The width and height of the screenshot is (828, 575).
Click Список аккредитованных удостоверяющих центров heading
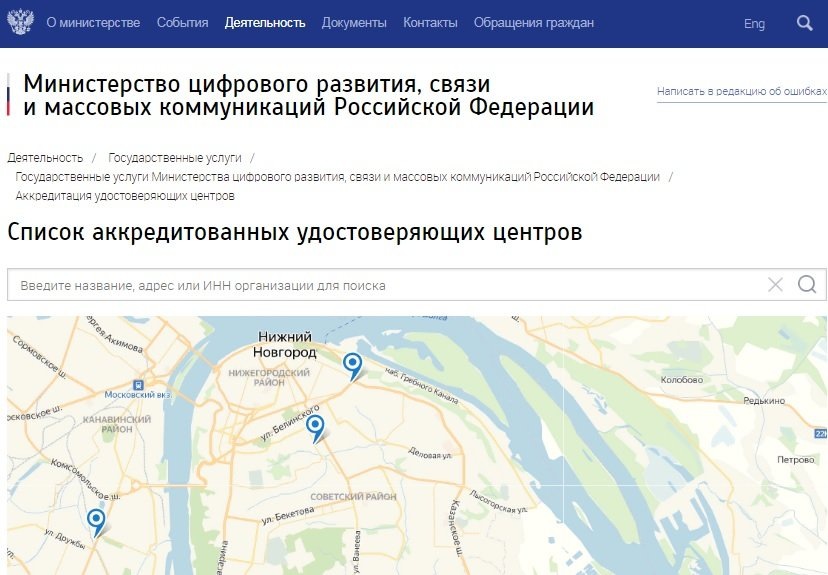295,232
